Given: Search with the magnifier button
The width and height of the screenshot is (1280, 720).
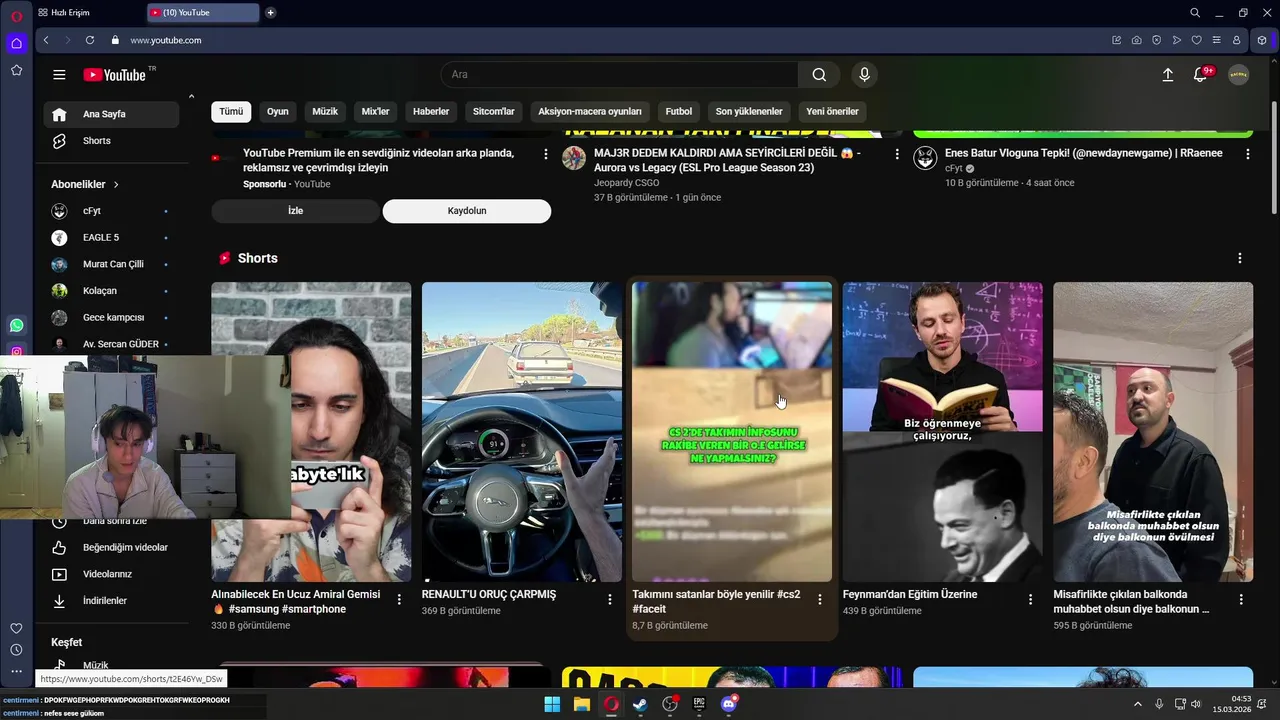Looking at the screenshot, I should [819, 75].
